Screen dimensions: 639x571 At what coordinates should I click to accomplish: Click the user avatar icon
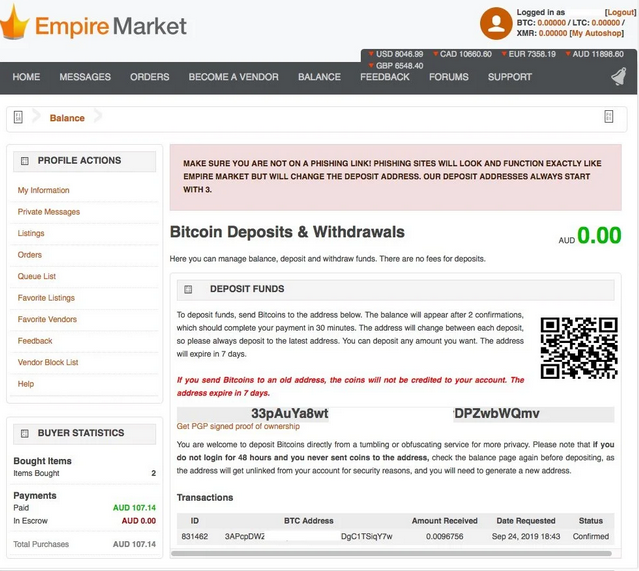pos(496,24)
